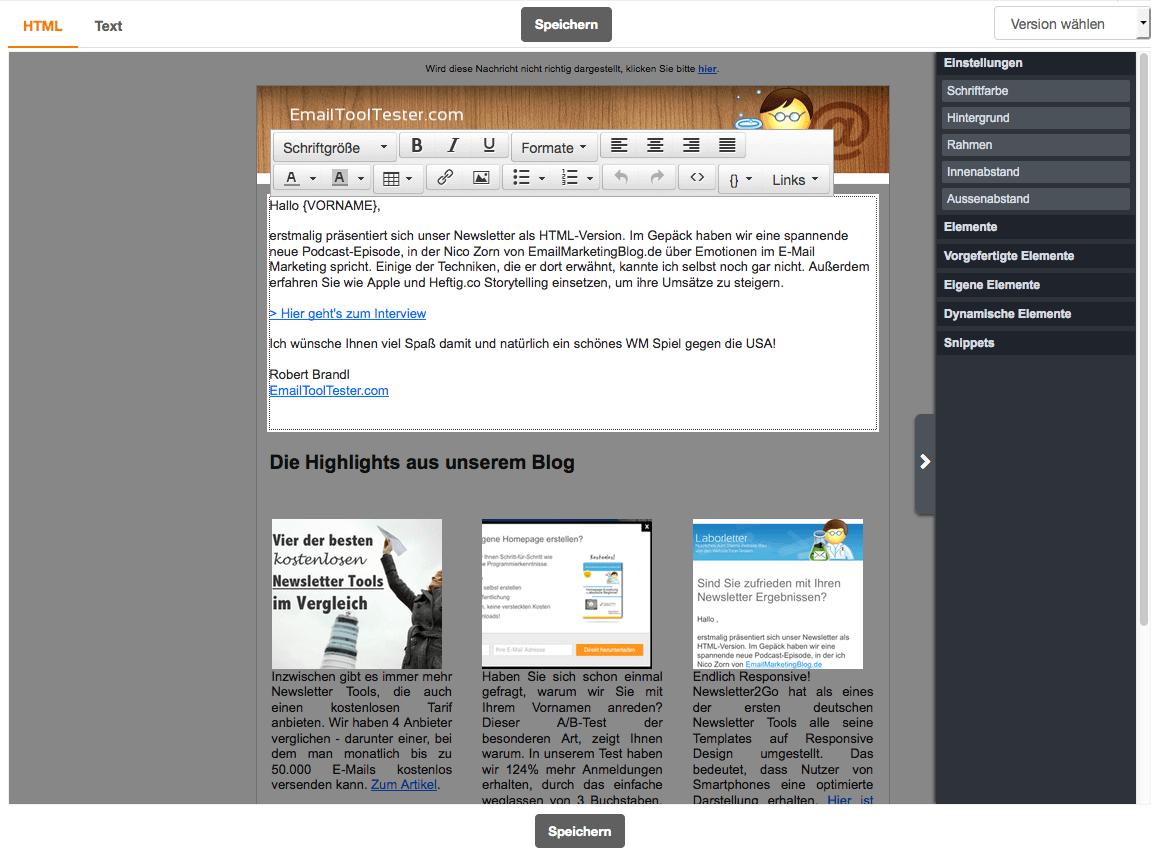Screen dimensions: 1151x851
Task: Open the Version wählen dropdown
Action: (1070, 24)
